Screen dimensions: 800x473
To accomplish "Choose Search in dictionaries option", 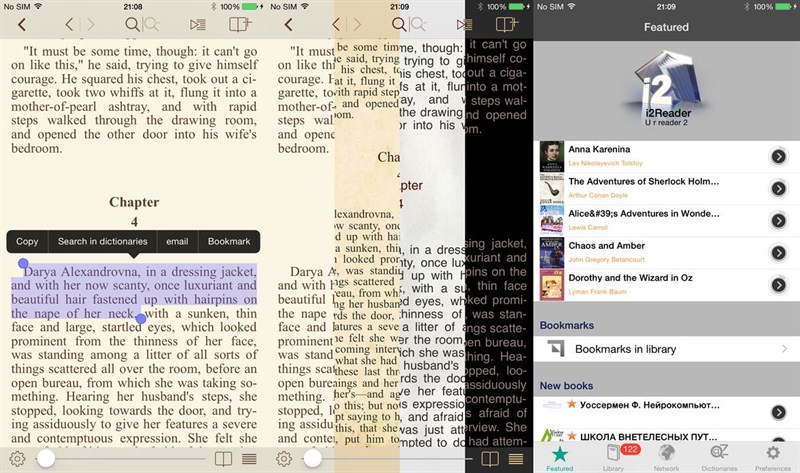I will (x=103, y=241).
